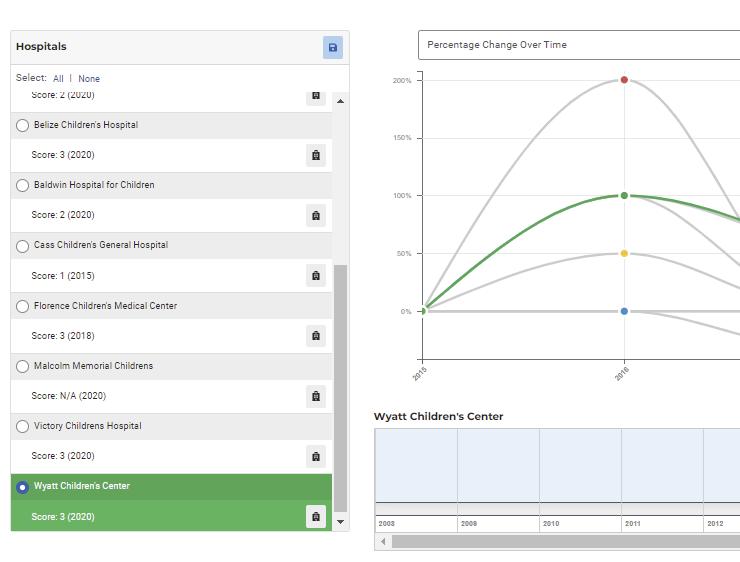The image size is (740, 562).
Task: Choose Malcolm Memorial Childrens radio option
Action: (x=22, y=366)
